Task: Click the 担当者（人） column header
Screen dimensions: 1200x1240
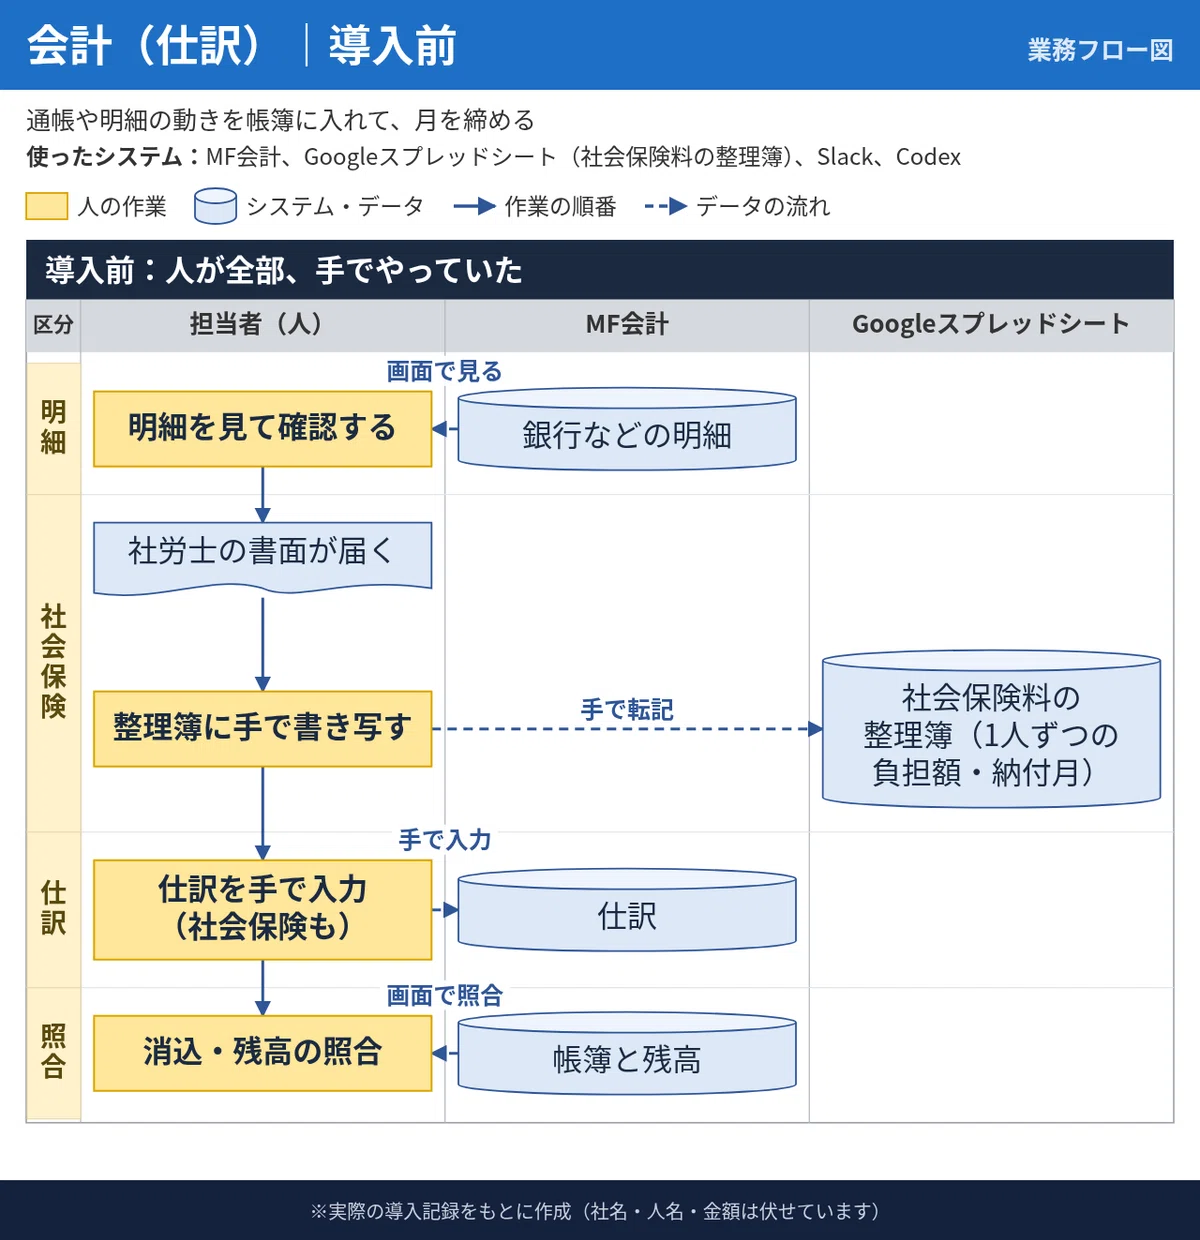Action: [263, 325]
